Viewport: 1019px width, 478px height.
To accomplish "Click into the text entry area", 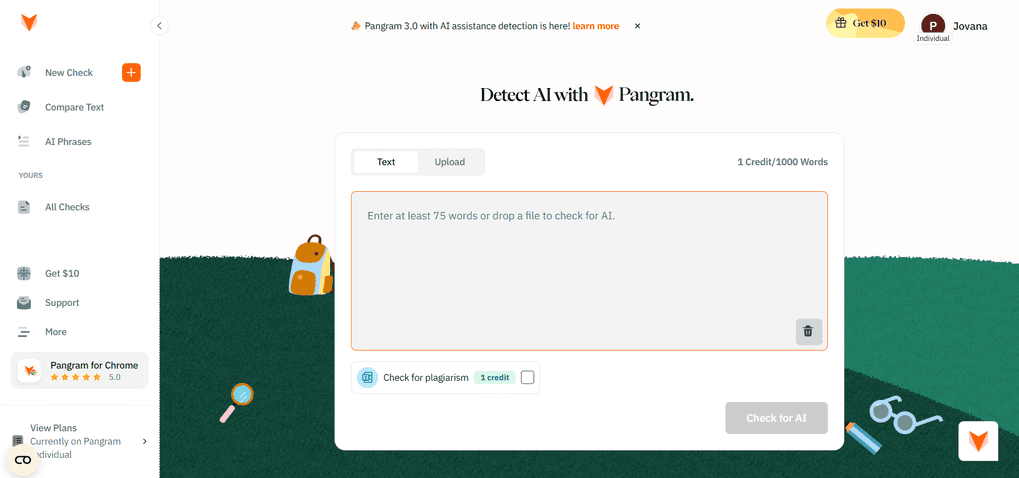I will coord(589,271).
